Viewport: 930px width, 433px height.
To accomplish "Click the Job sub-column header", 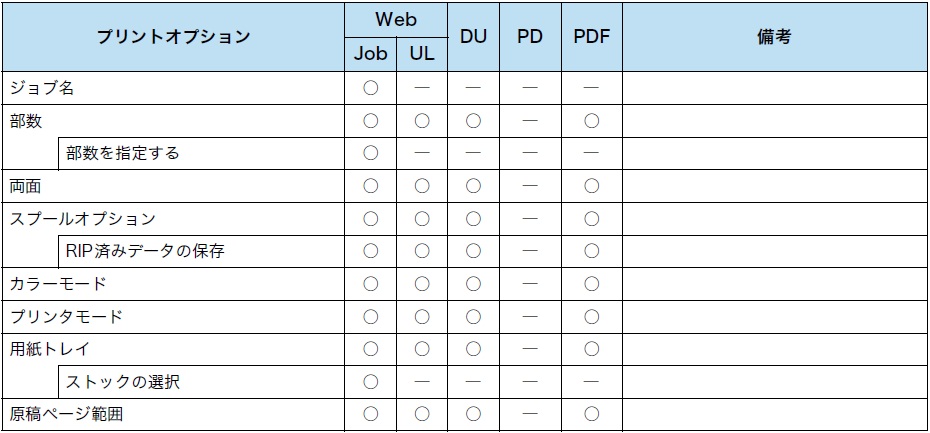I will pyautogui.click(x=370, y=54).
